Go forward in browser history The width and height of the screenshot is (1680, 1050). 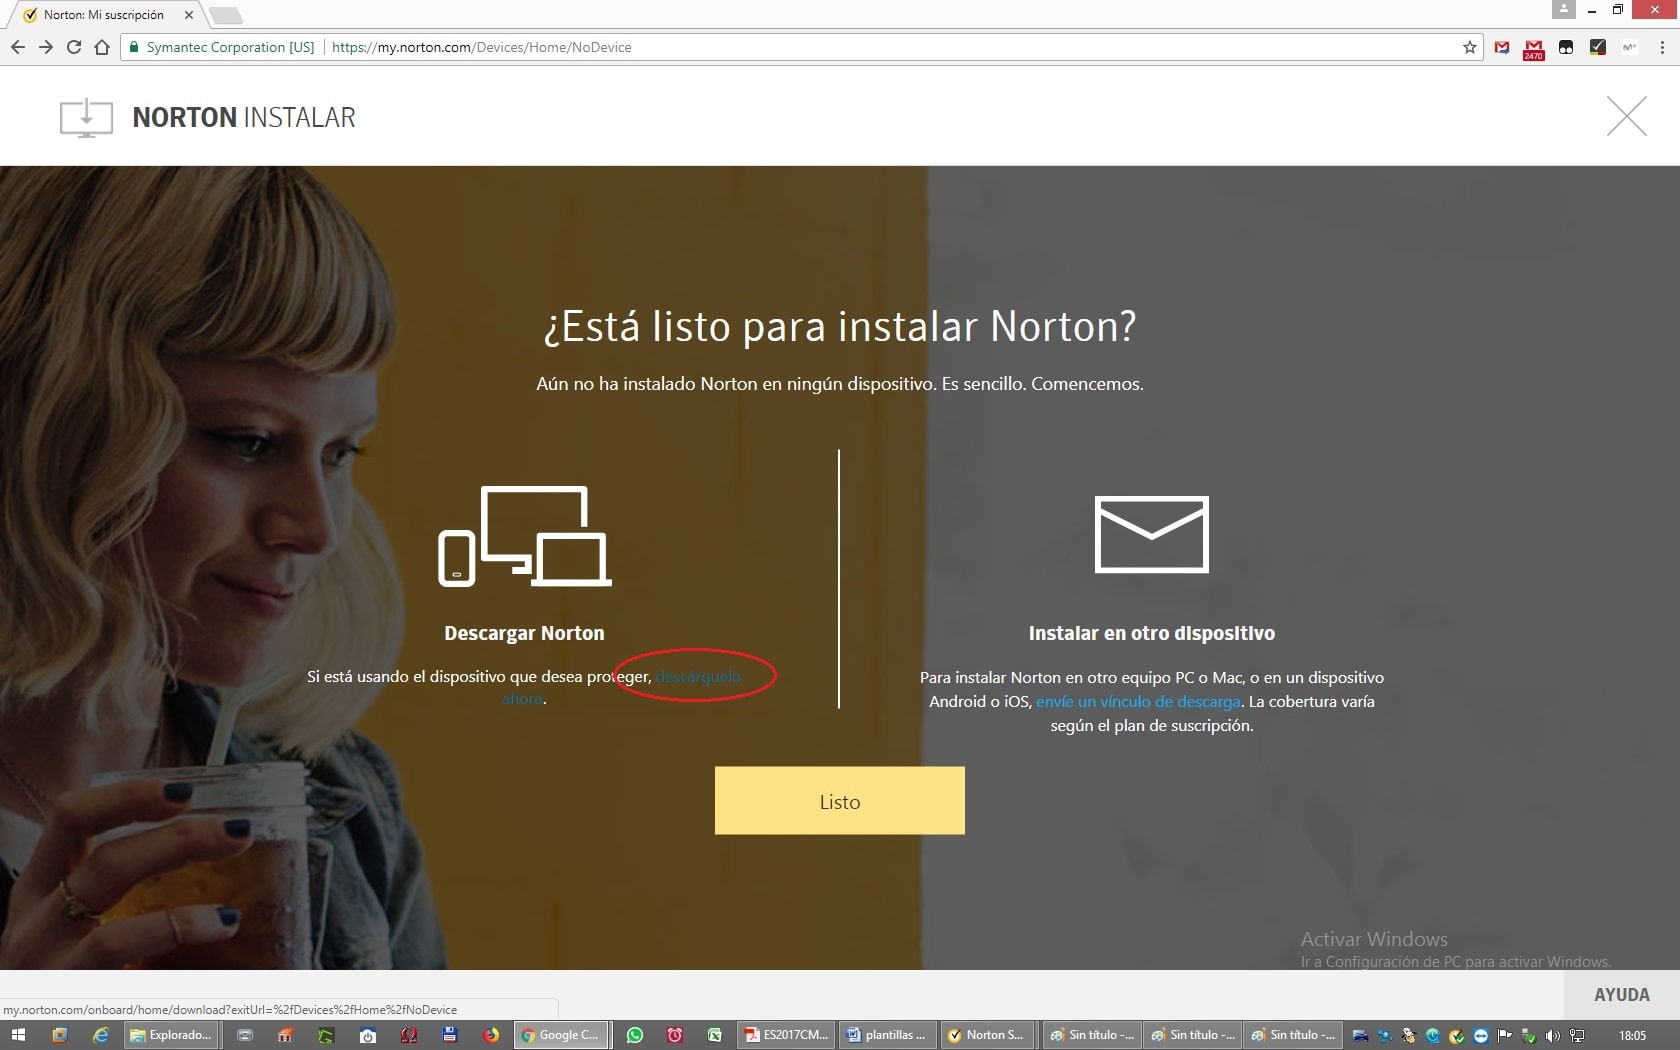click(46, 47)
